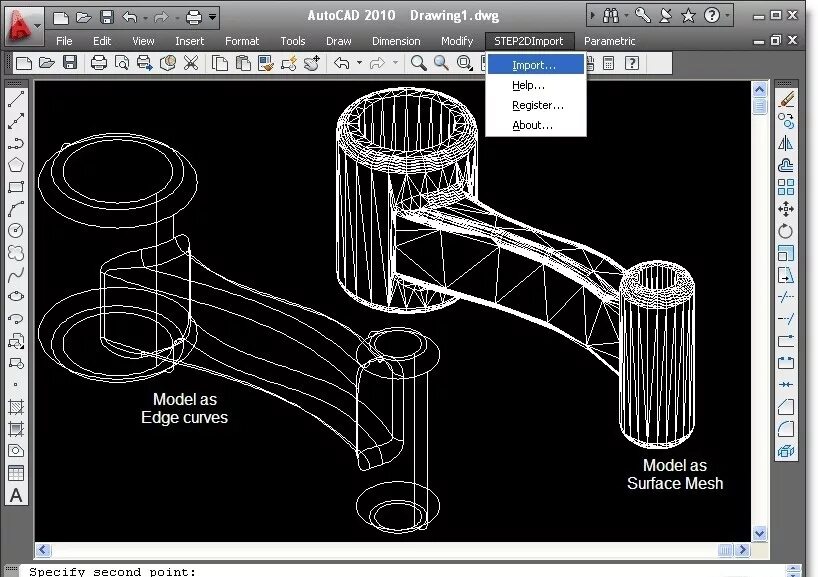Viewport: 818px width, 577px height.
Task: Click the horizontal scrollbar left arrow
Action: pos(43,549)
